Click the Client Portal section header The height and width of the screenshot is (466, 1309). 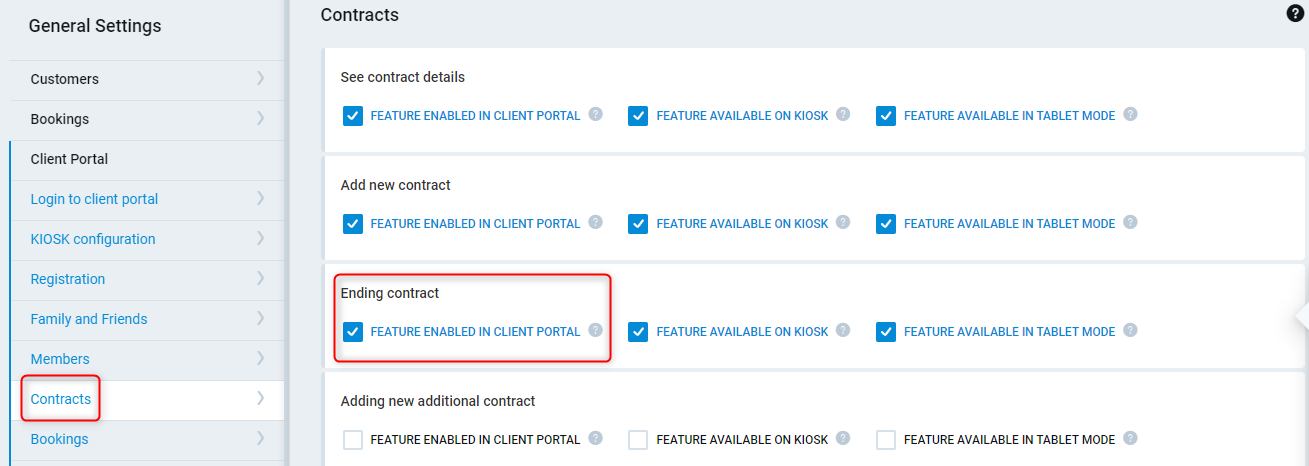69,159
